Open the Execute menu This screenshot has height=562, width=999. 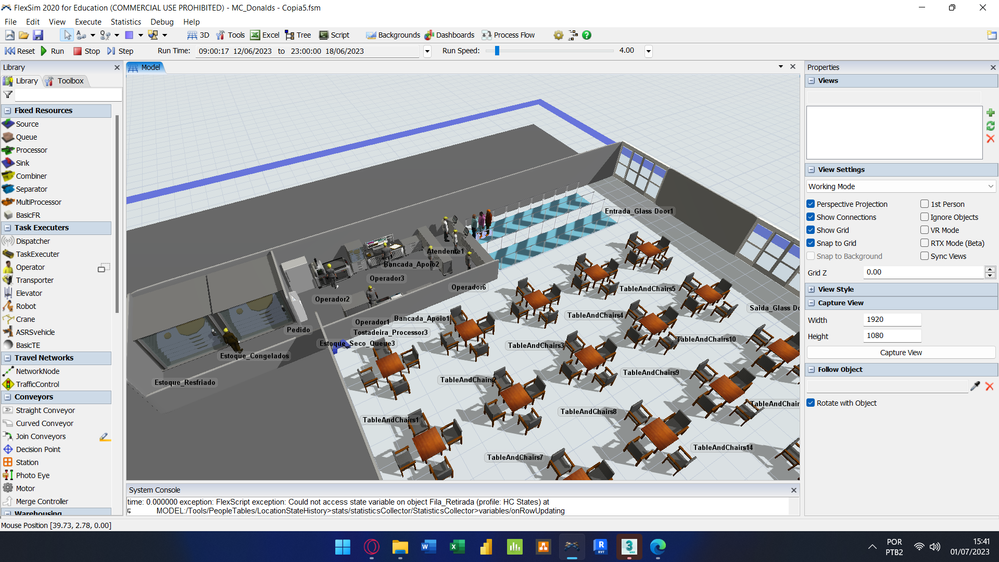(88, 22)
